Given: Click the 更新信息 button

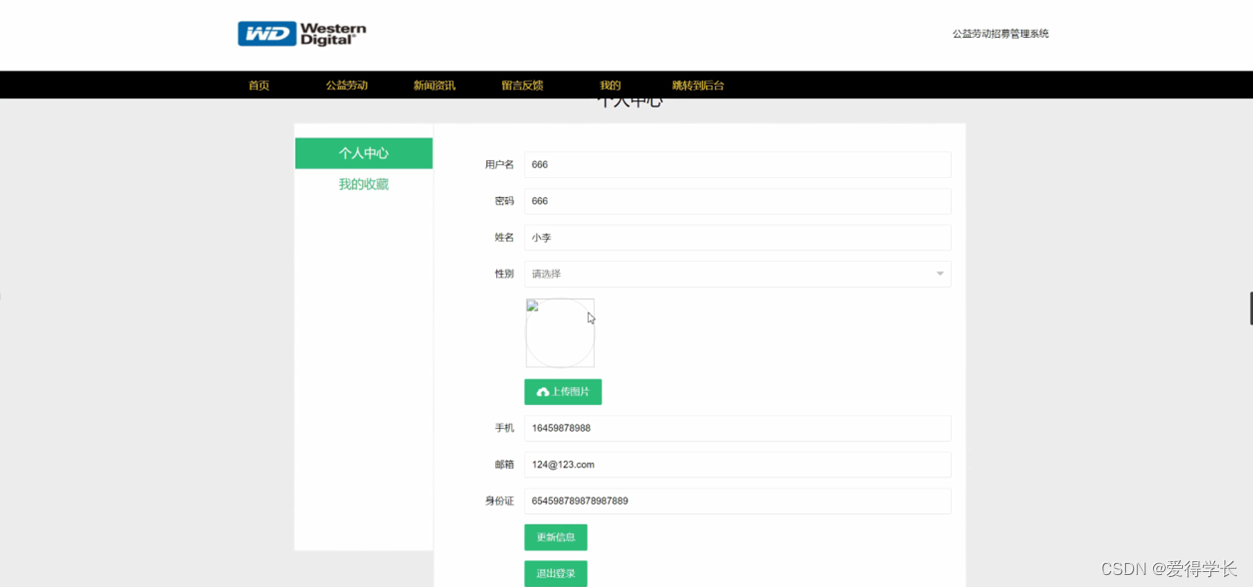Looking at the screenshot, I should pyautogui.click(x=556, y=537).
